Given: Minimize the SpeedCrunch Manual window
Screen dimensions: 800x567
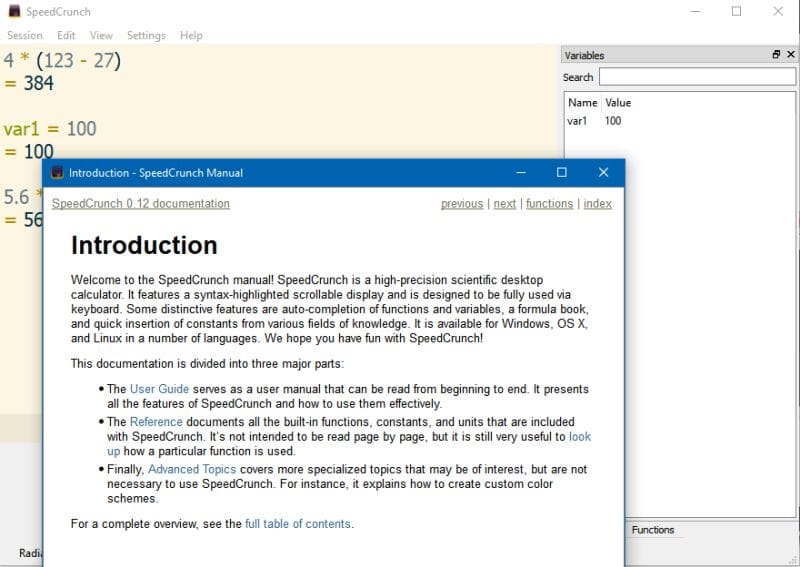Looking at the screenshot, I should click(x=519, y=173).
